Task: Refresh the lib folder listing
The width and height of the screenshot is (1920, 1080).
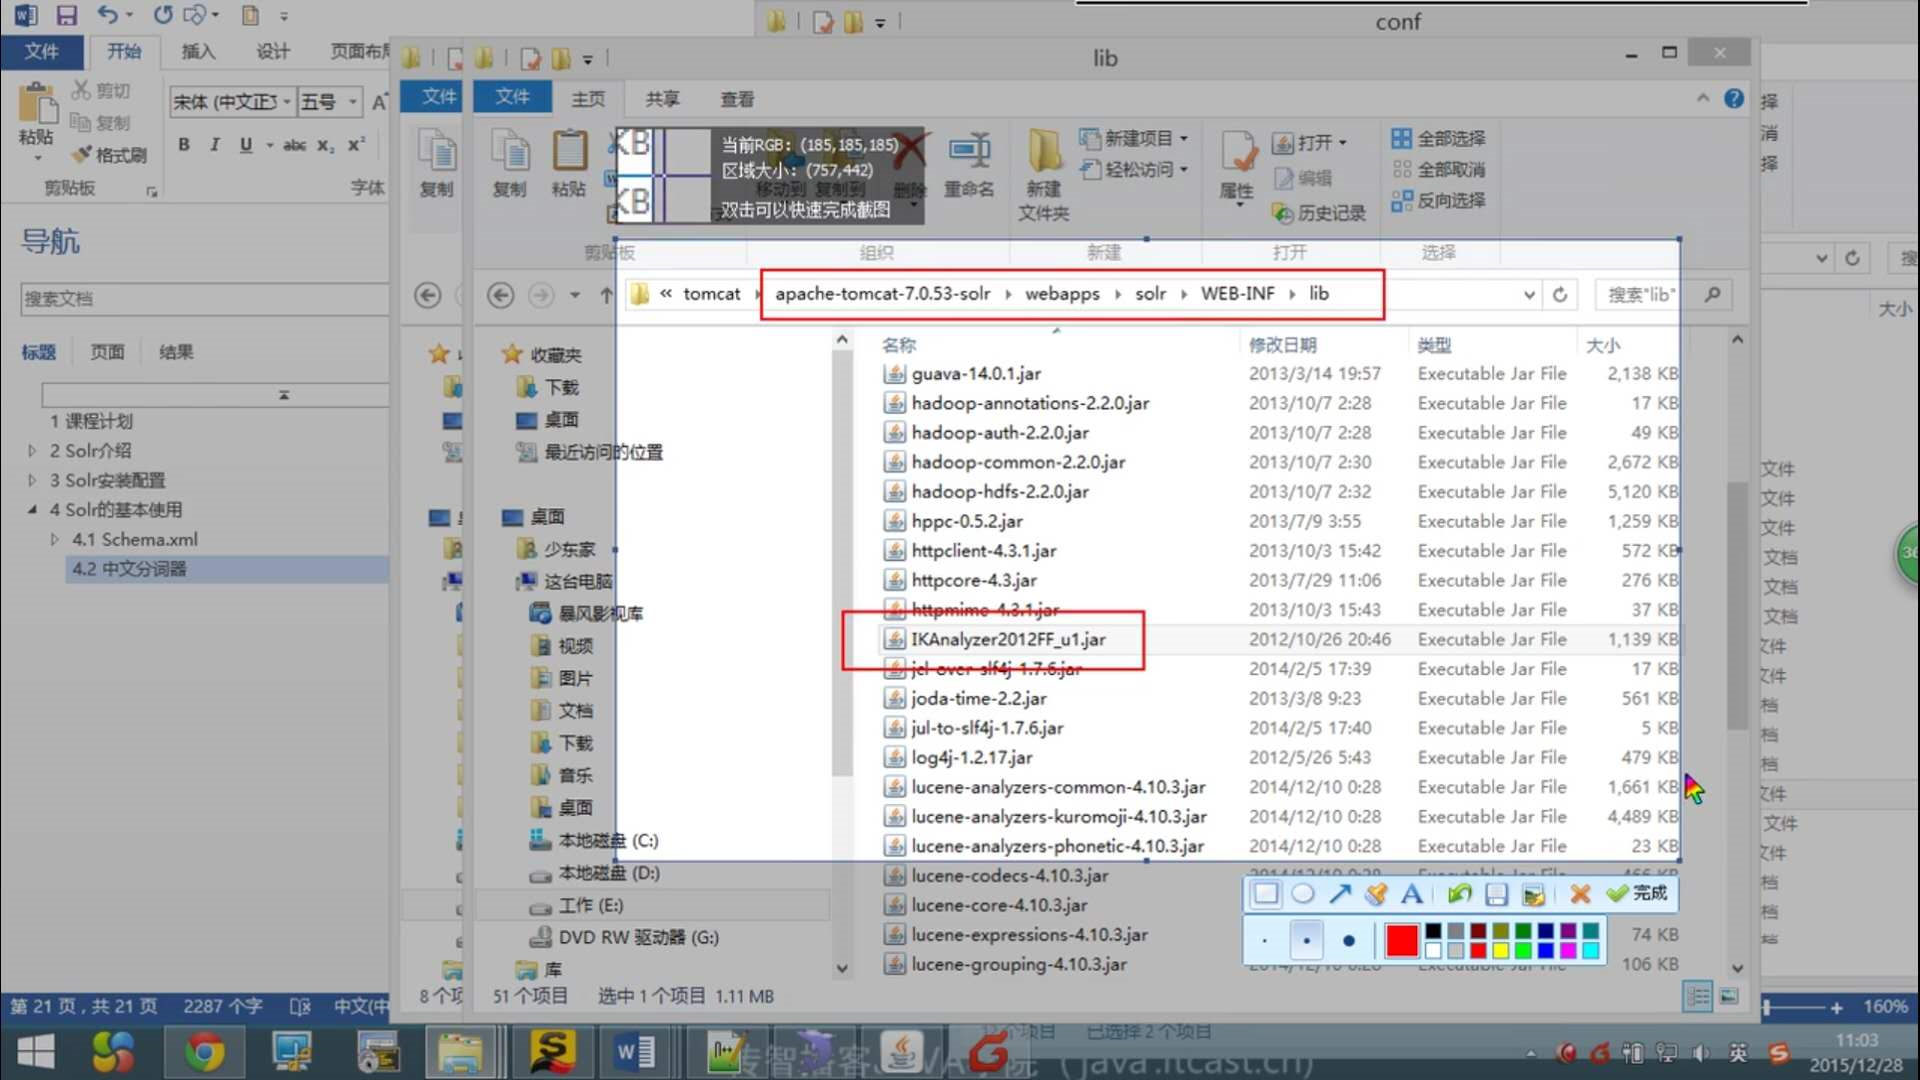Action: click(x=1560, y=294)
